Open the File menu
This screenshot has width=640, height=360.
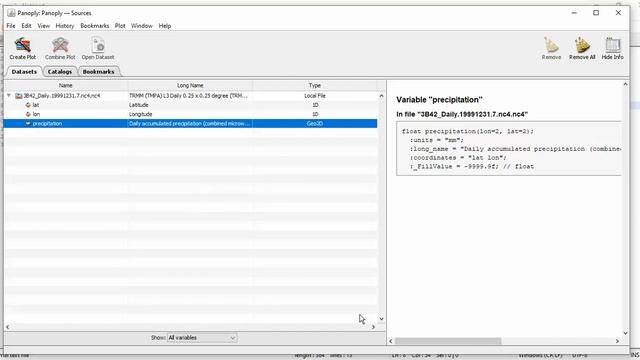[x=11, y=26]
